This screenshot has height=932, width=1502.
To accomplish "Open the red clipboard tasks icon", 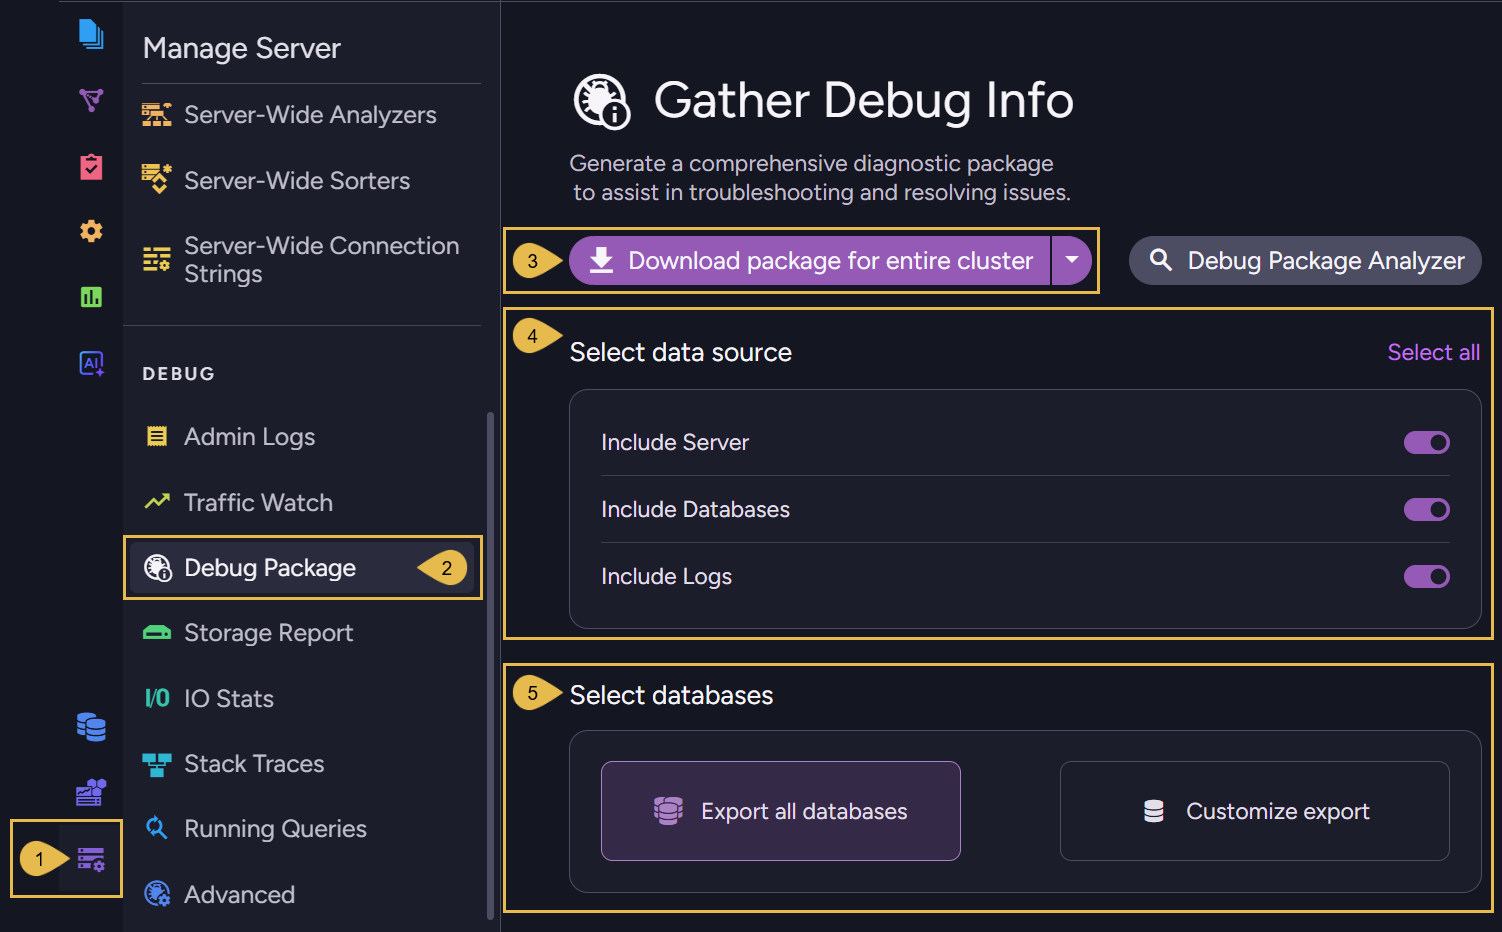I will [91, 166].
